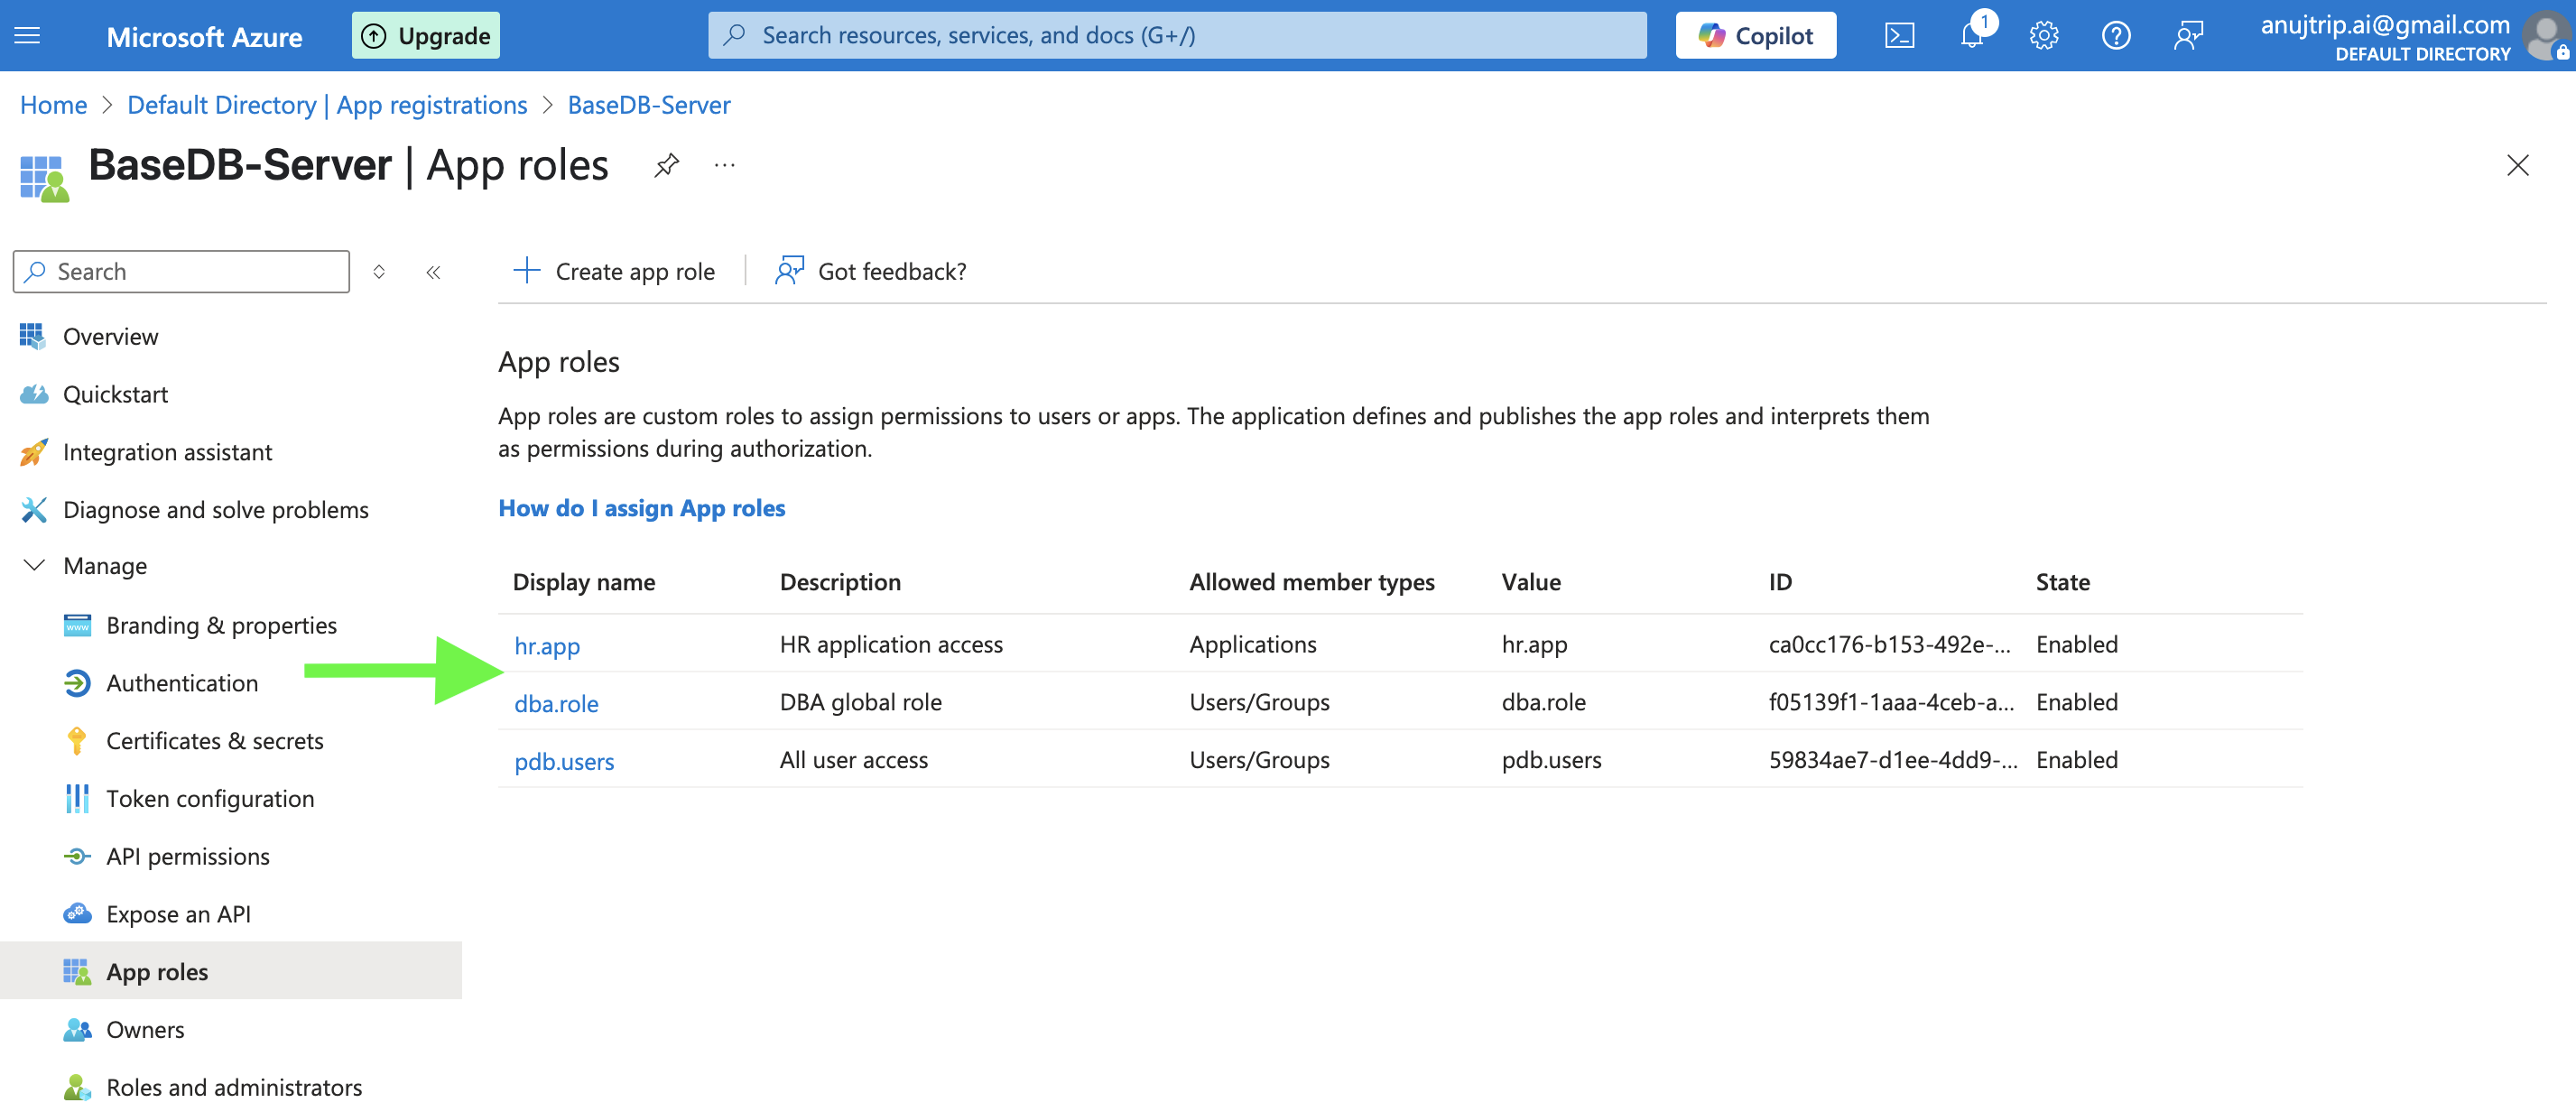Open portal settings gear icon
The height and width of the screenshot is (1112, 2576).
2043,36
